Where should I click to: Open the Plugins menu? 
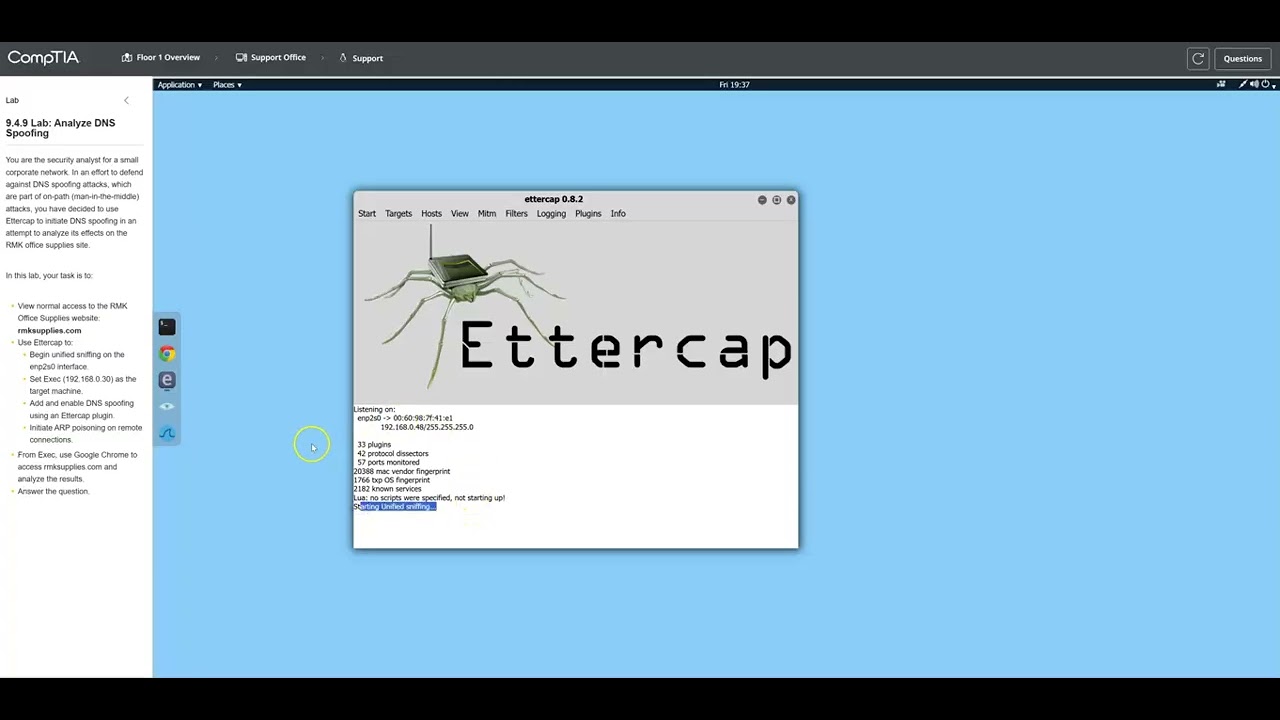tap(588, 214)
